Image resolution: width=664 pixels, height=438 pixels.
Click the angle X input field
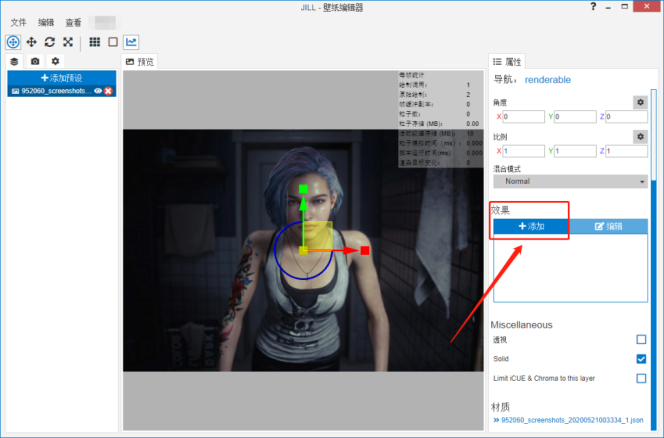pyautogui.click(x=523, y=116)
